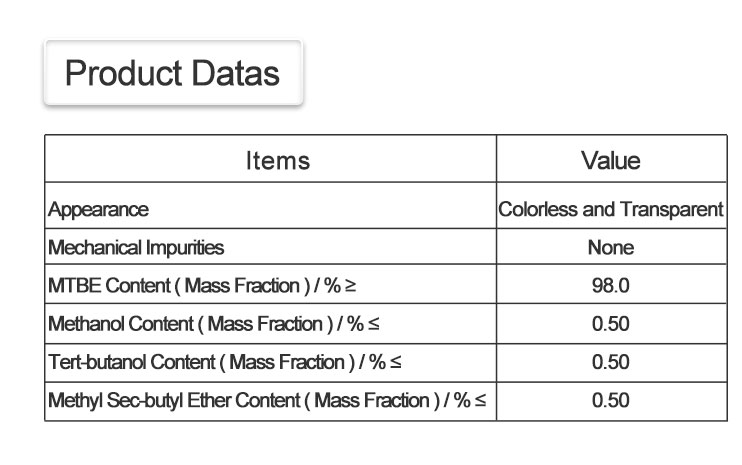Image resolution: width=742 pixels, height=465 pixels.
Task: Click the Mechanical Impurities row label
Action: (136, 248)
